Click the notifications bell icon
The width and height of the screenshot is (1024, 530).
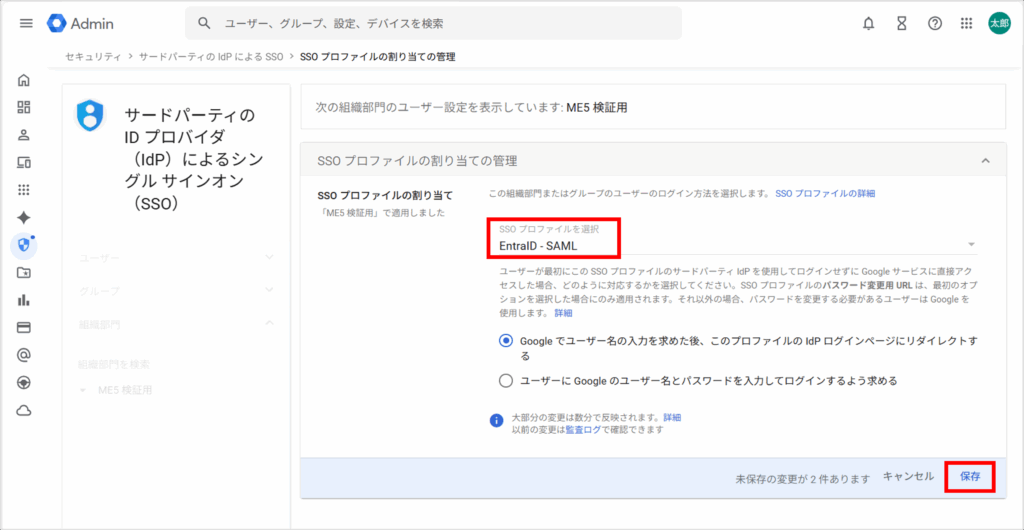[868, 23]
